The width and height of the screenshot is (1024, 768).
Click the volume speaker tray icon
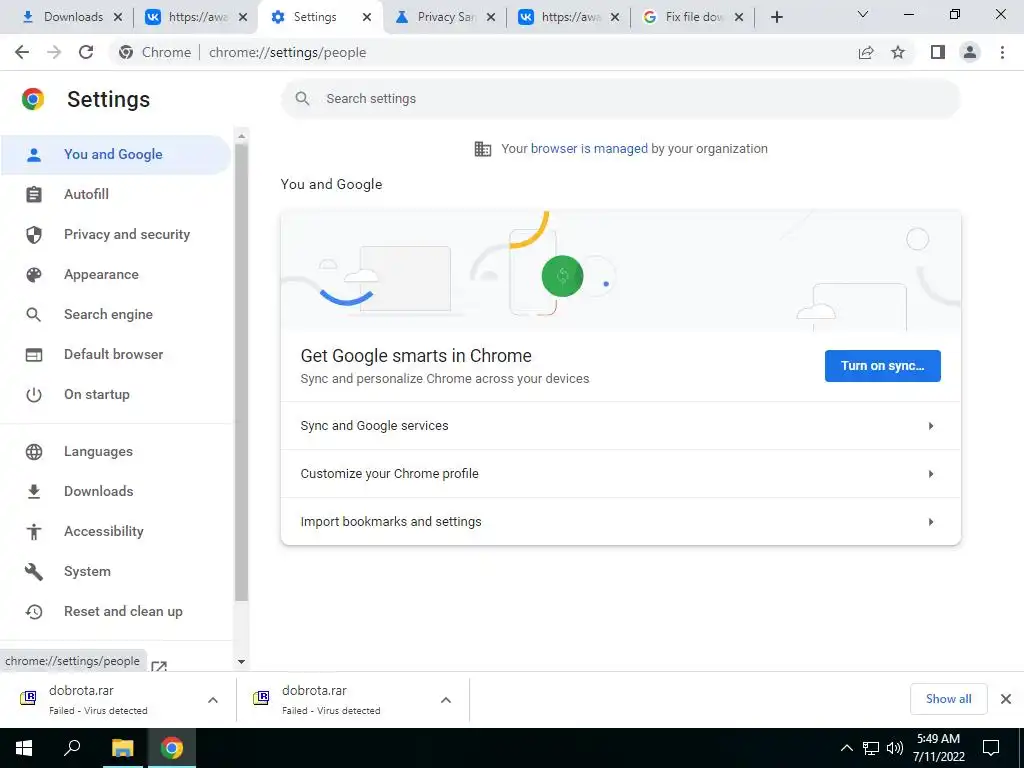895,748
